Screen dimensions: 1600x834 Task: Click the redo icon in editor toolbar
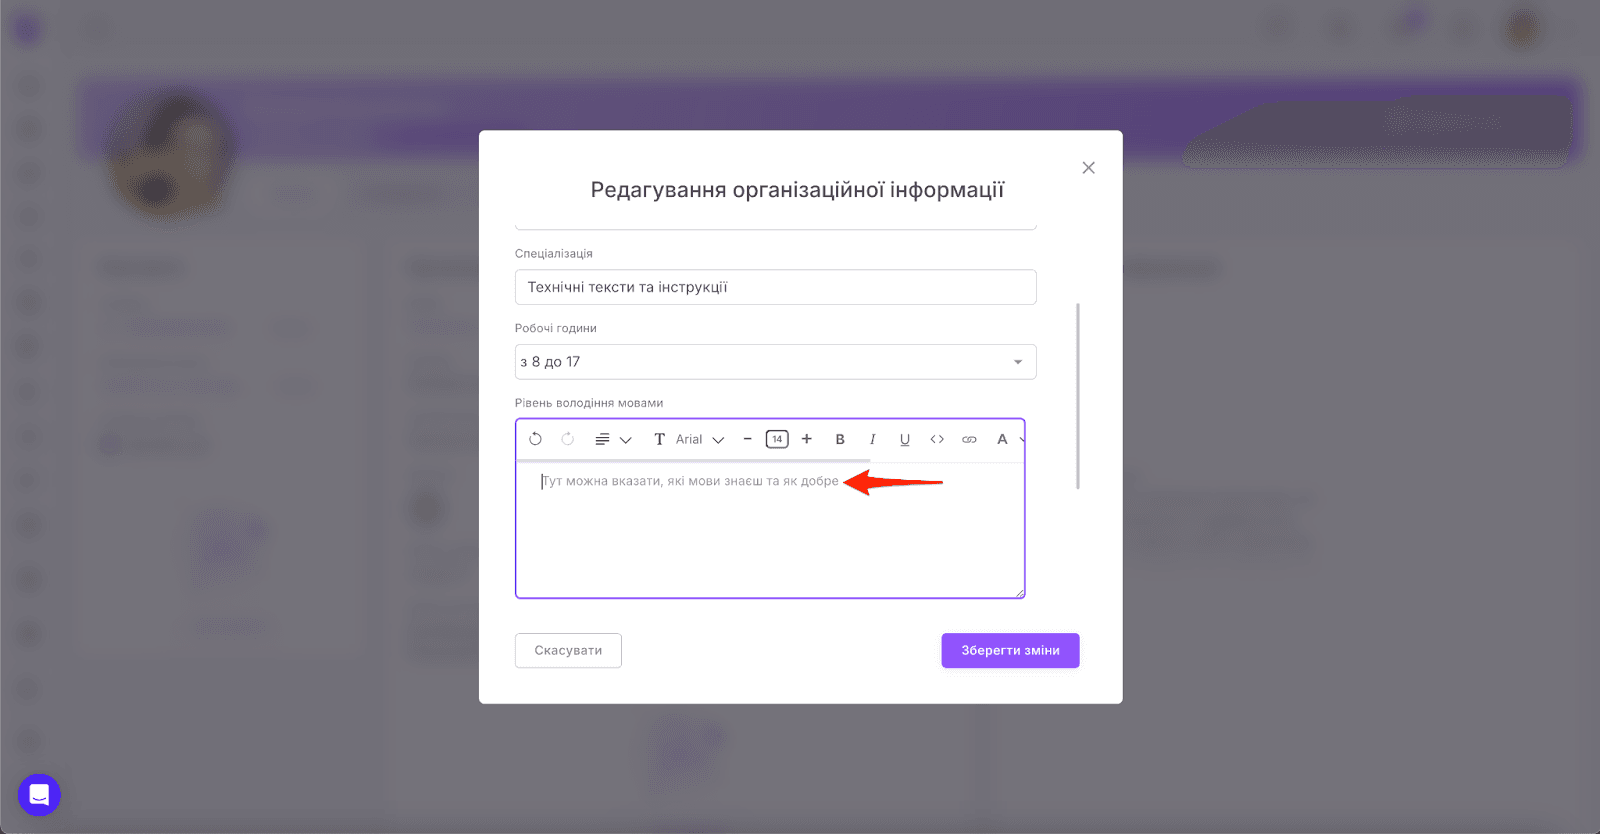click(x=567, y=439)
